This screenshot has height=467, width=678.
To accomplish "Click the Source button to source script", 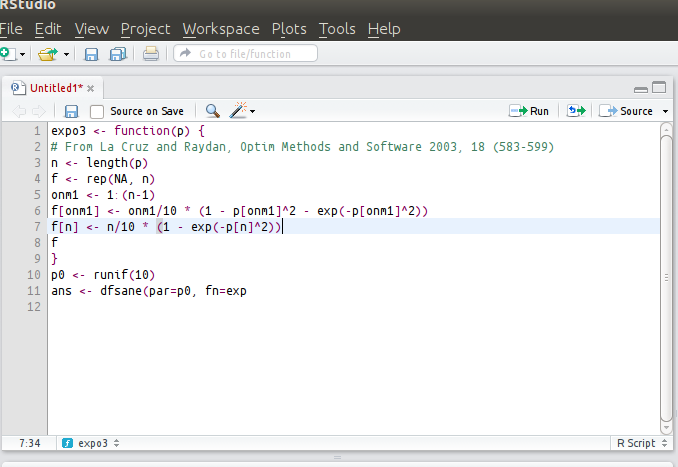I will pos(627,111).
